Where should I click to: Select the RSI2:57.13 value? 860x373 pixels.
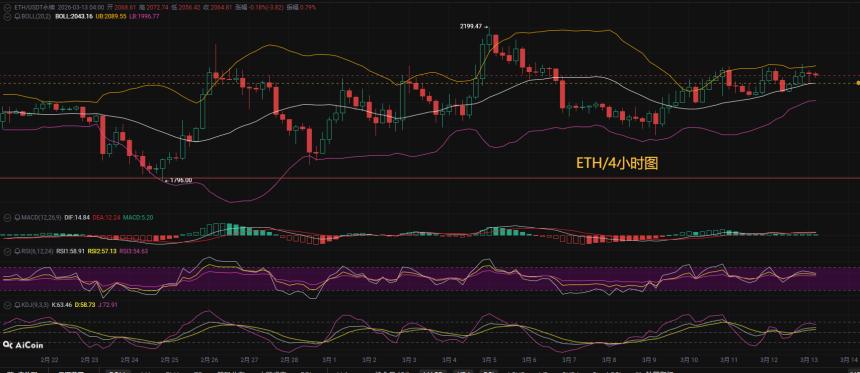[102, 251]
